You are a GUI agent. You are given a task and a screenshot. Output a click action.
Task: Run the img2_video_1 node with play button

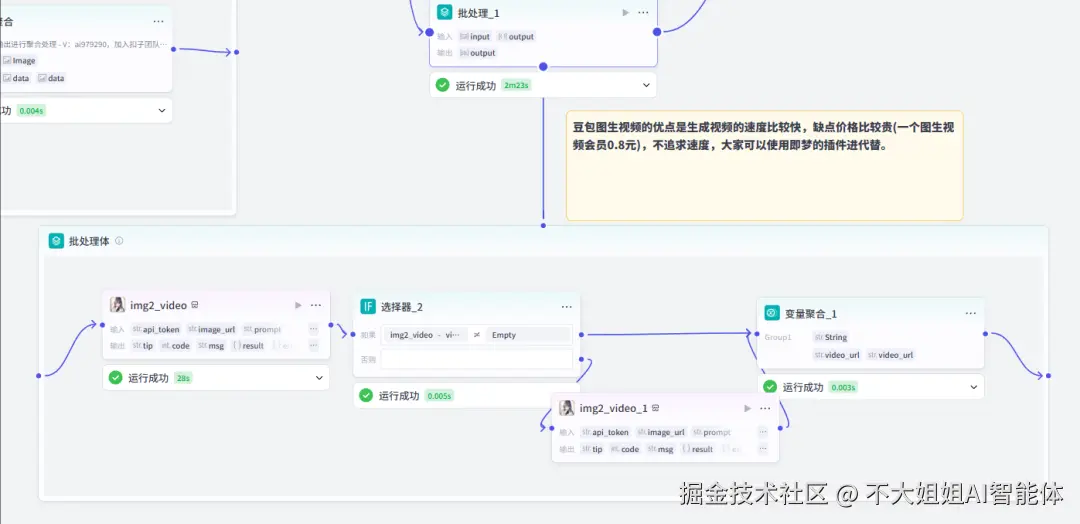(x=747, y=408)
